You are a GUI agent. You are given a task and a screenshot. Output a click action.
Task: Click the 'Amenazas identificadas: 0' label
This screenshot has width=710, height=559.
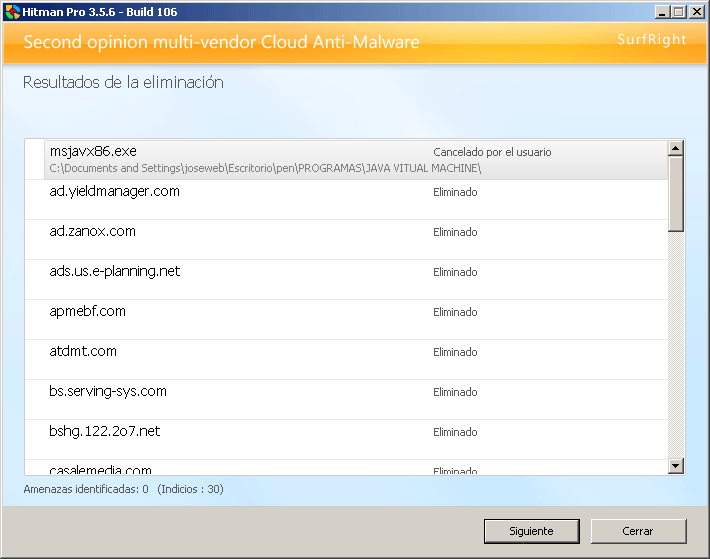tap(86, 489)
